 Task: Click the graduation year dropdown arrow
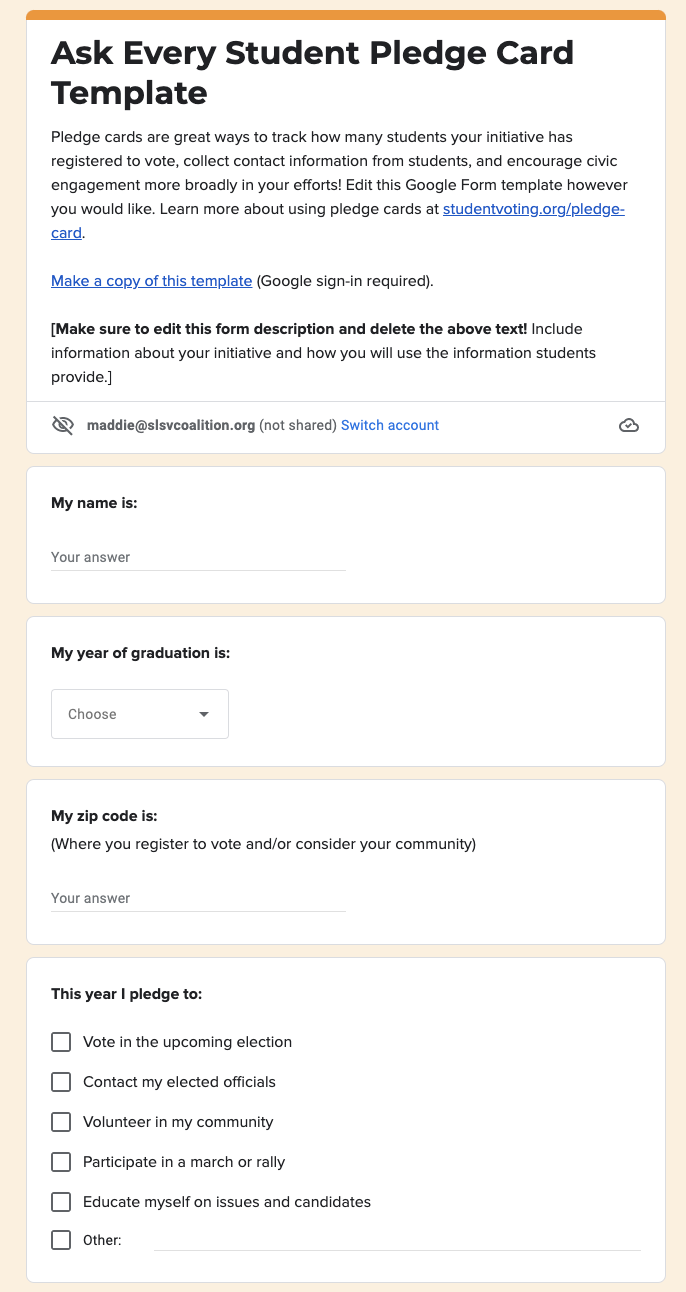pos(204,714)
